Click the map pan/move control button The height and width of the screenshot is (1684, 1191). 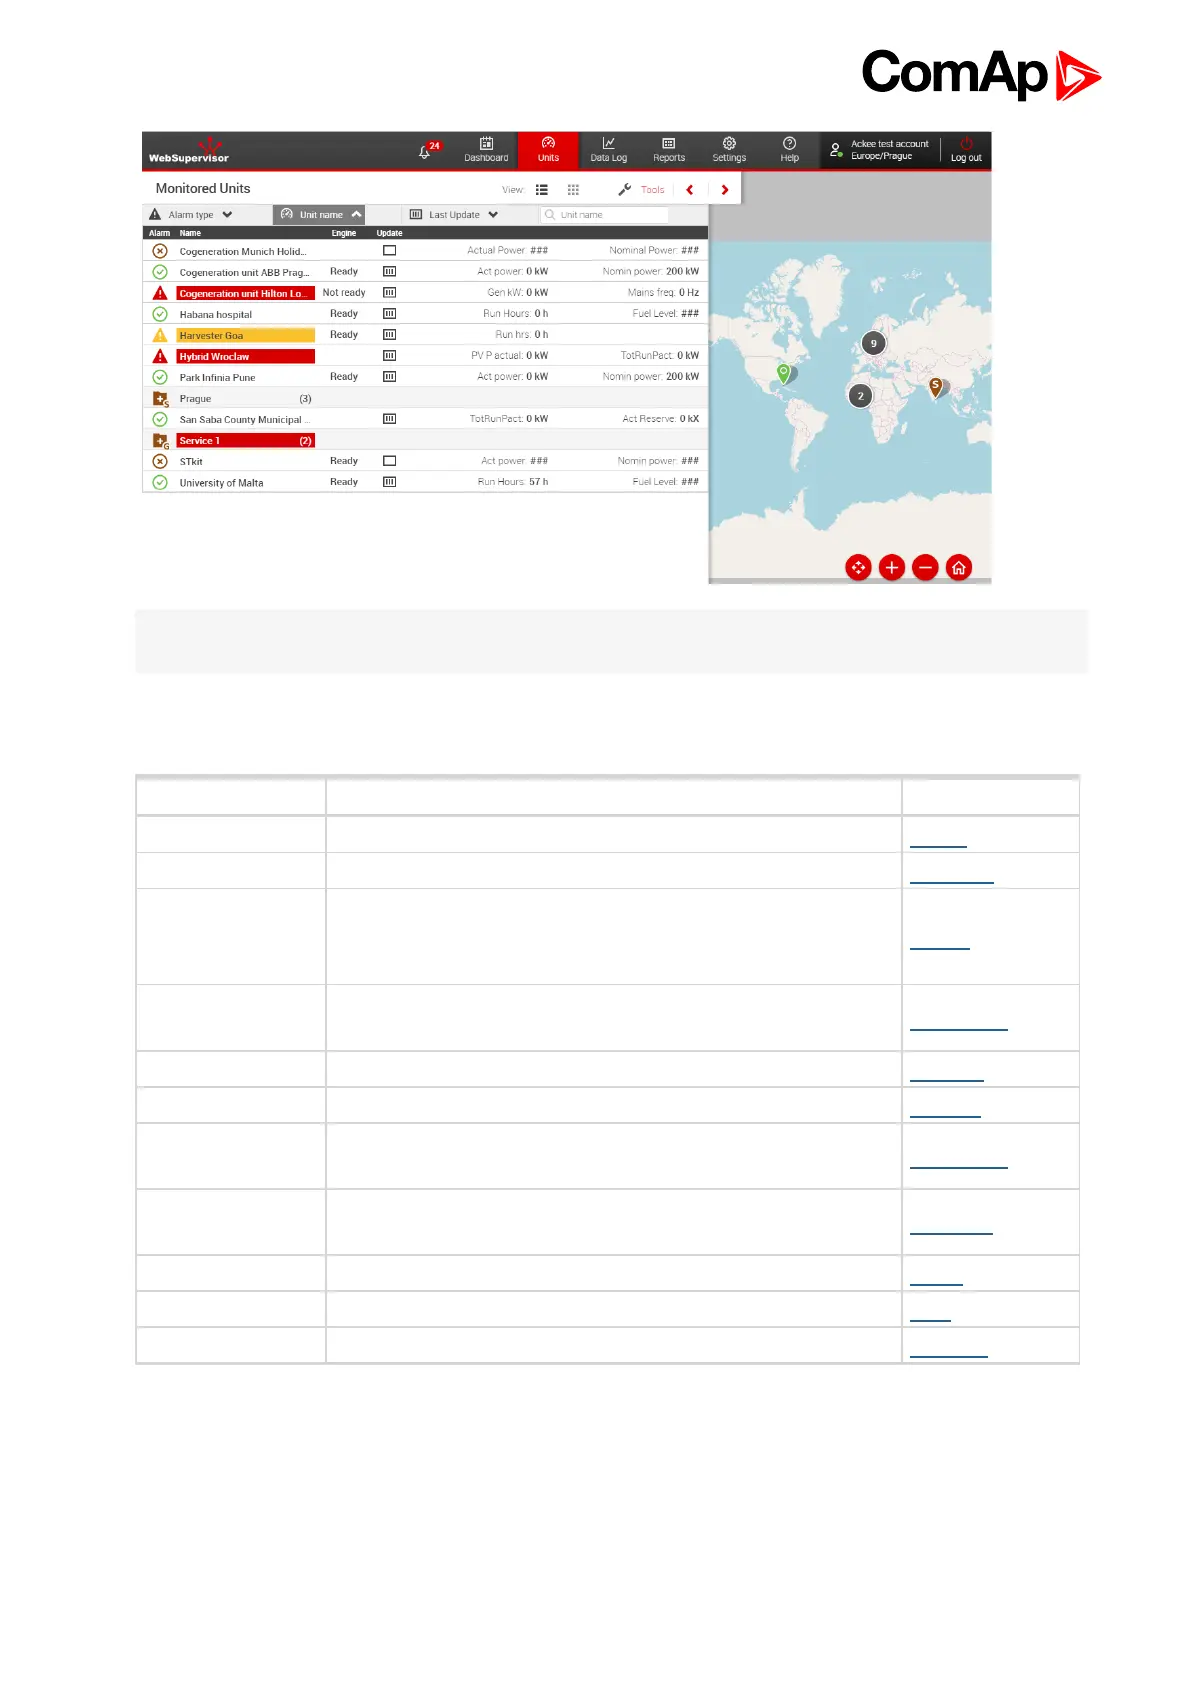coord(858,568)
